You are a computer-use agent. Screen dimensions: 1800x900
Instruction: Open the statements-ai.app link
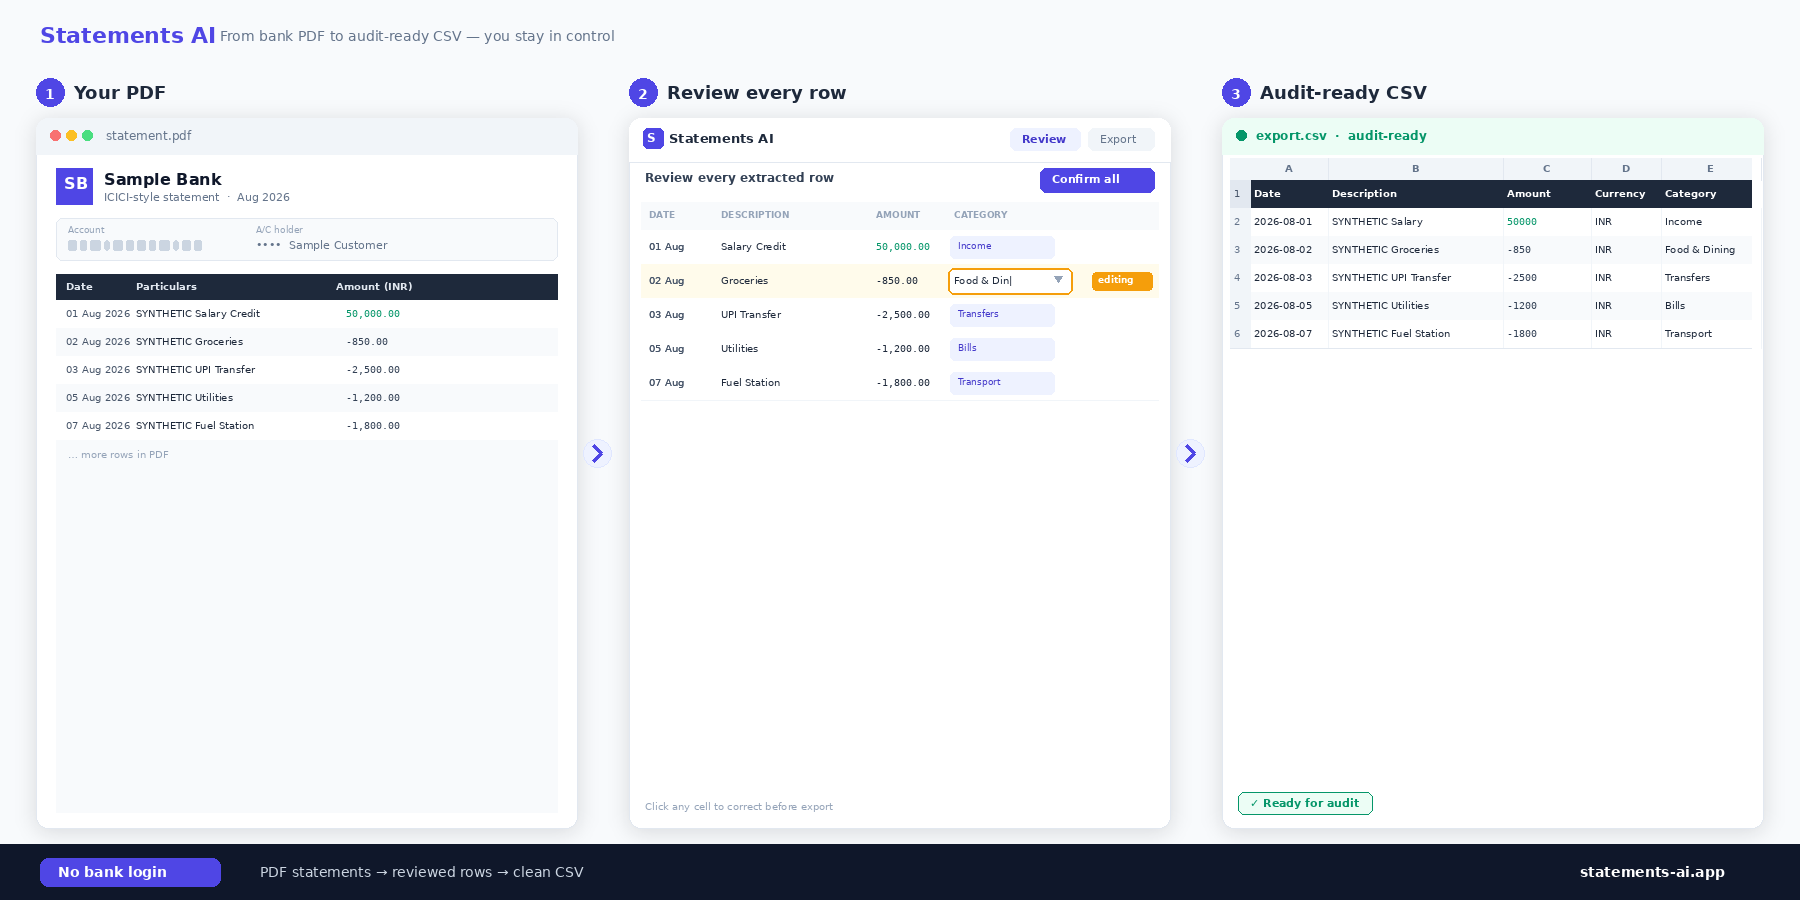click(x=1652, y=872)
